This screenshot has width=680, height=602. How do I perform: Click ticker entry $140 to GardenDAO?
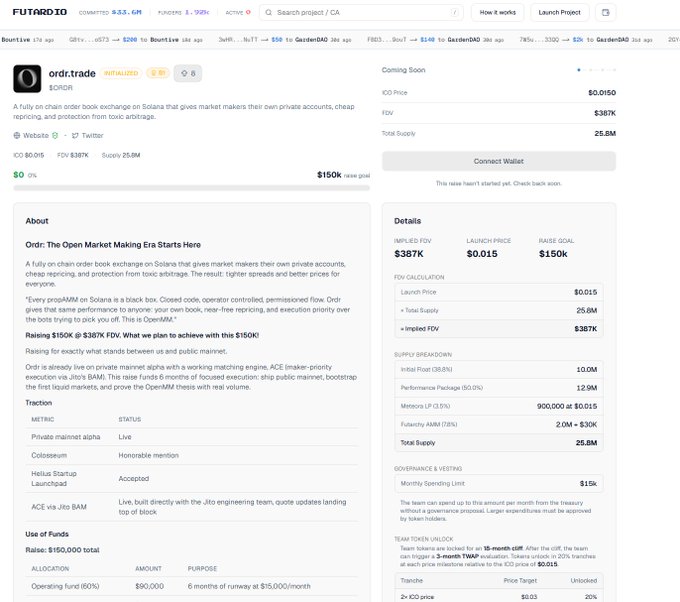point(435,39)
